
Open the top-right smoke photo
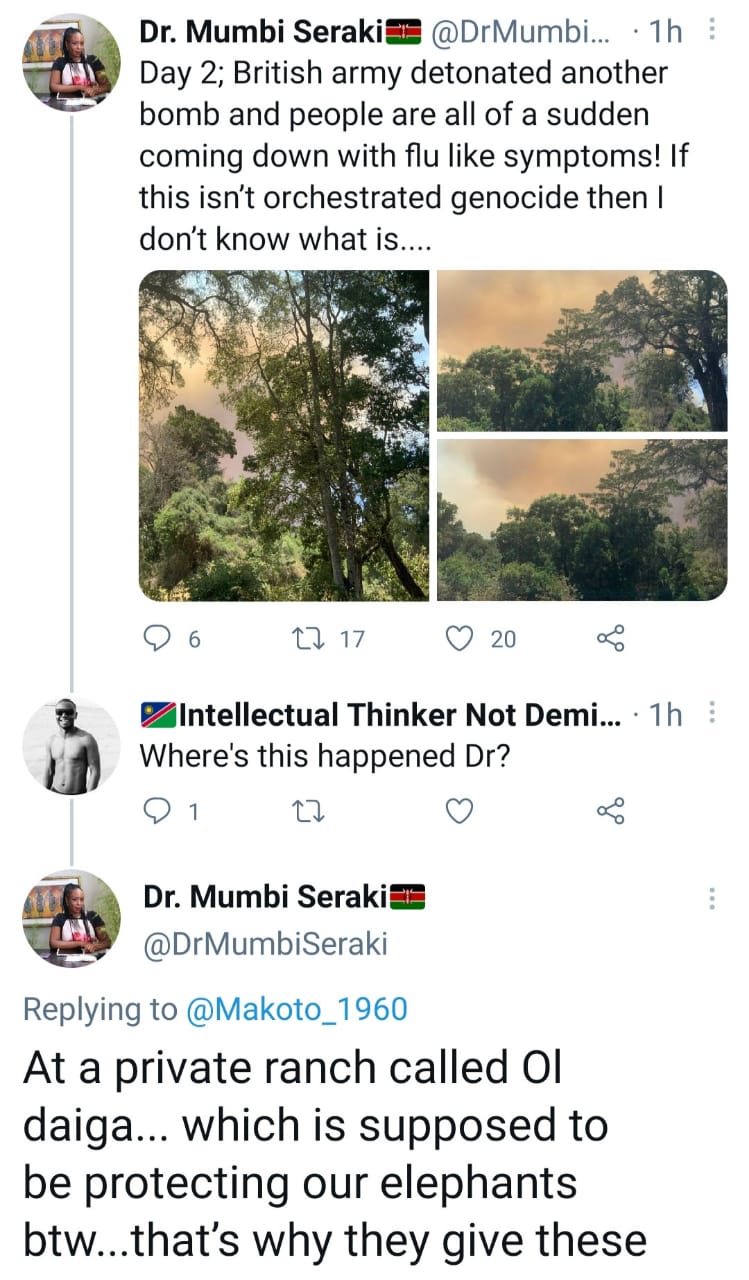pos(582,350)
